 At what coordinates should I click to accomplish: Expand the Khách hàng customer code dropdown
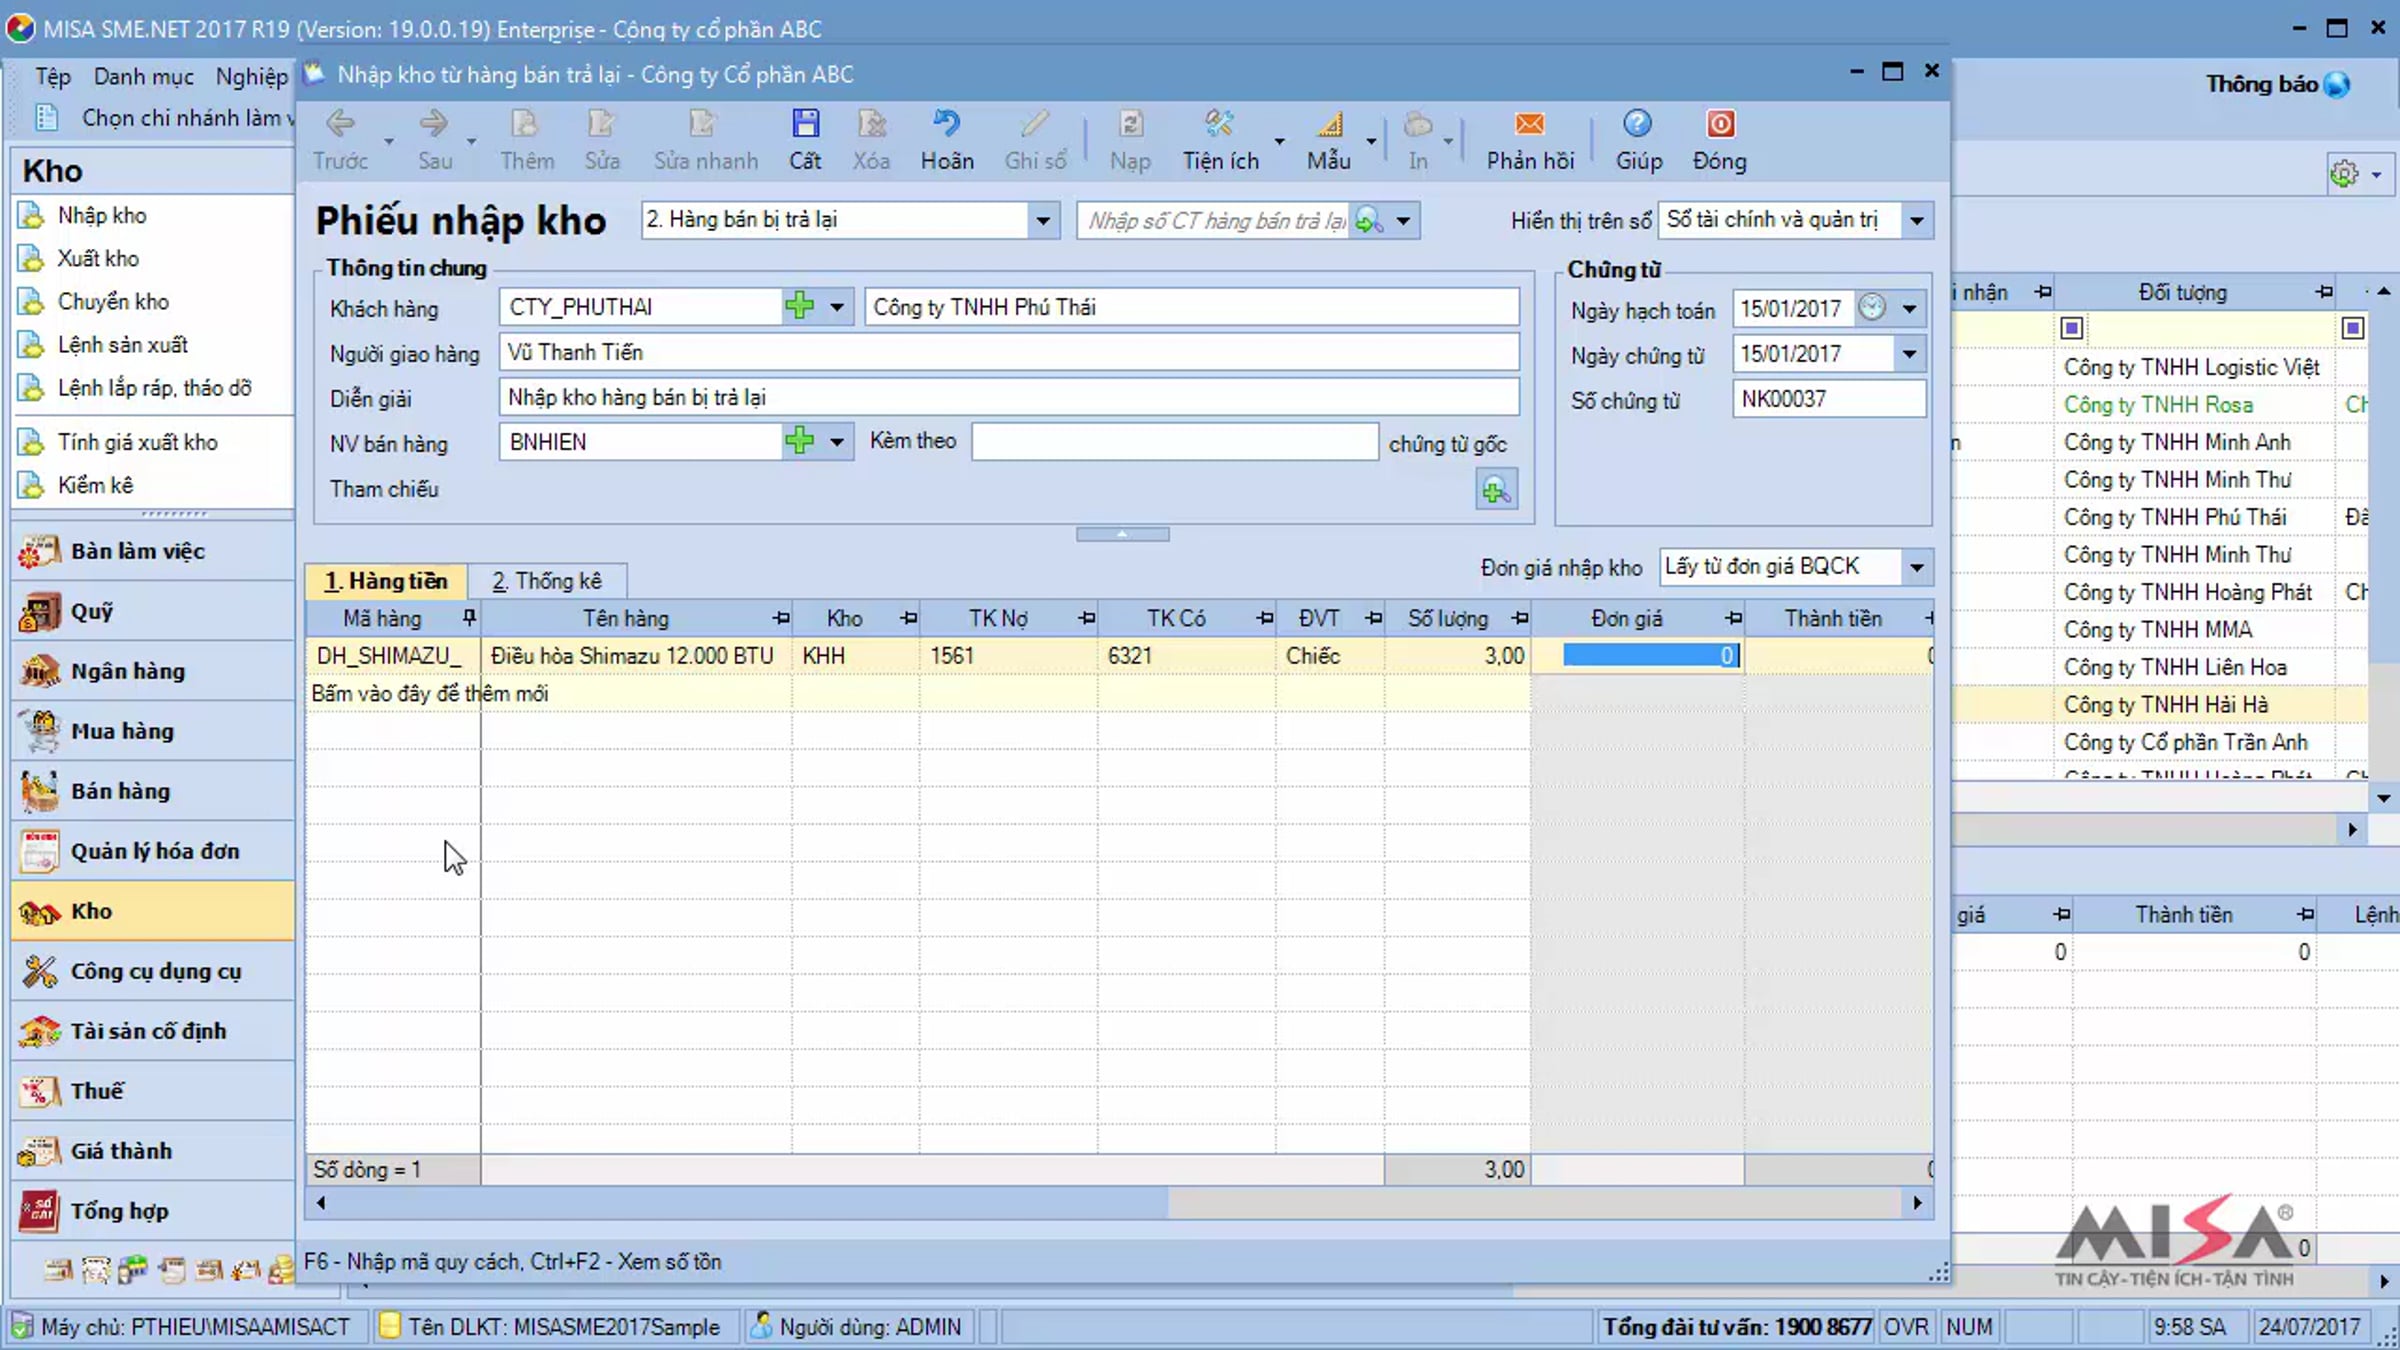coord(837,307)
